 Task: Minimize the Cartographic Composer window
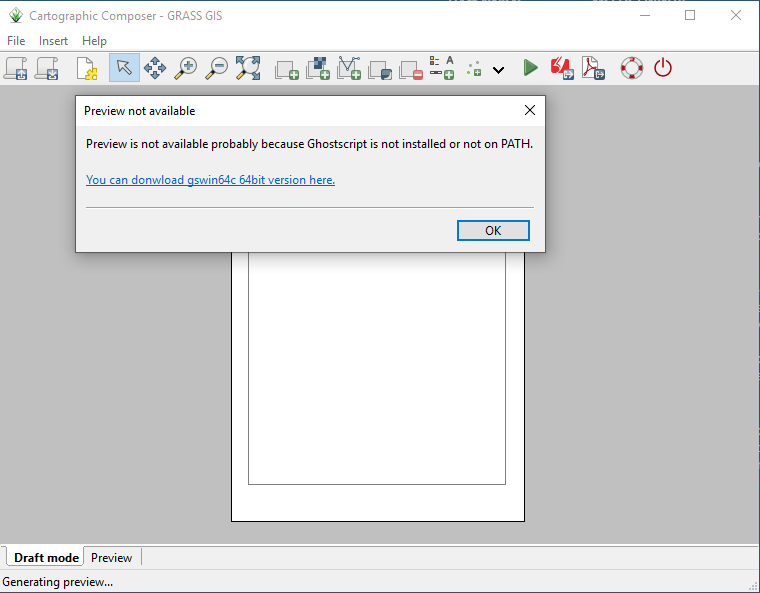point(645,16)
